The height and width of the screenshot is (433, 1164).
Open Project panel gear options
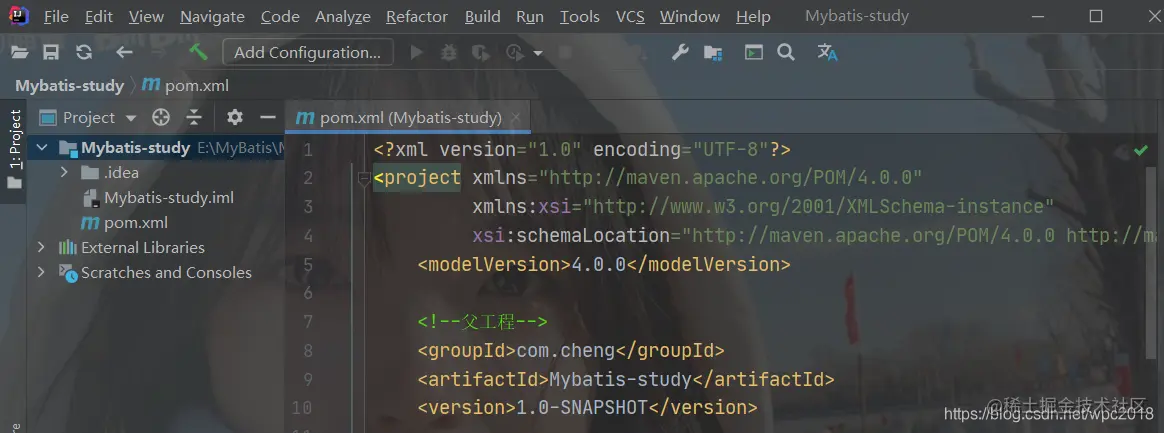(235, 117)
